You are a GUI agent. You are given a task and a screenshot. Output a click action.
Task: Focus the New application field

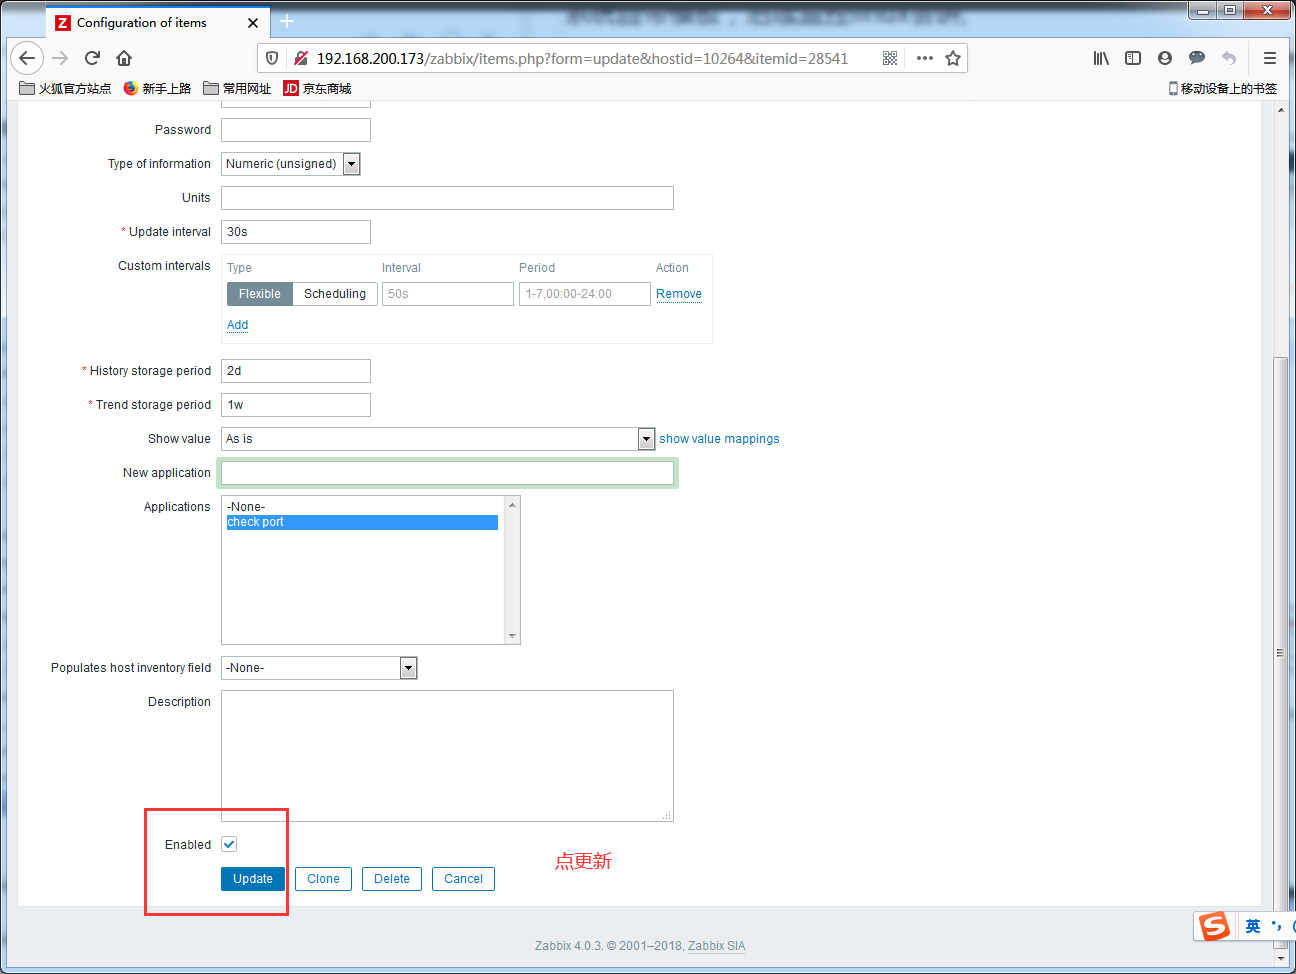point(447,473)
